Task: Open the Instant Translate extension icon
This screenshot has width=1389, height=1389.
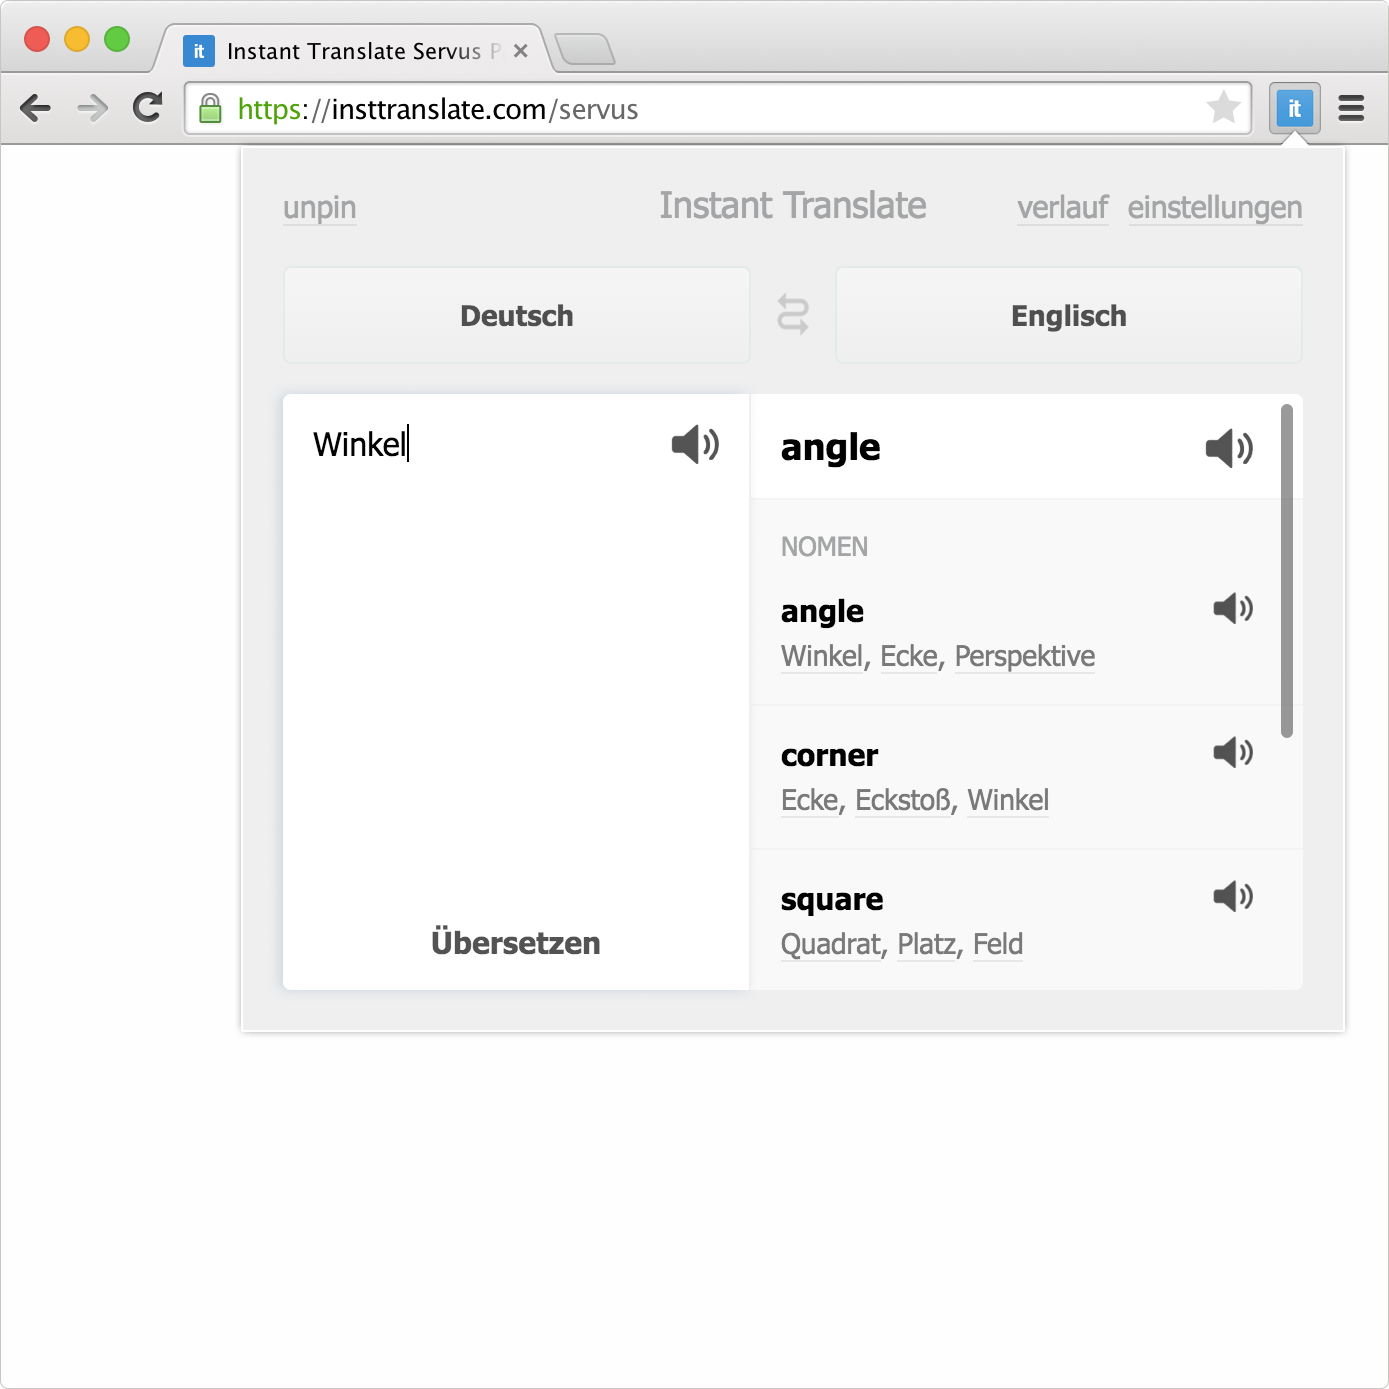Action: coord(1295,108)
